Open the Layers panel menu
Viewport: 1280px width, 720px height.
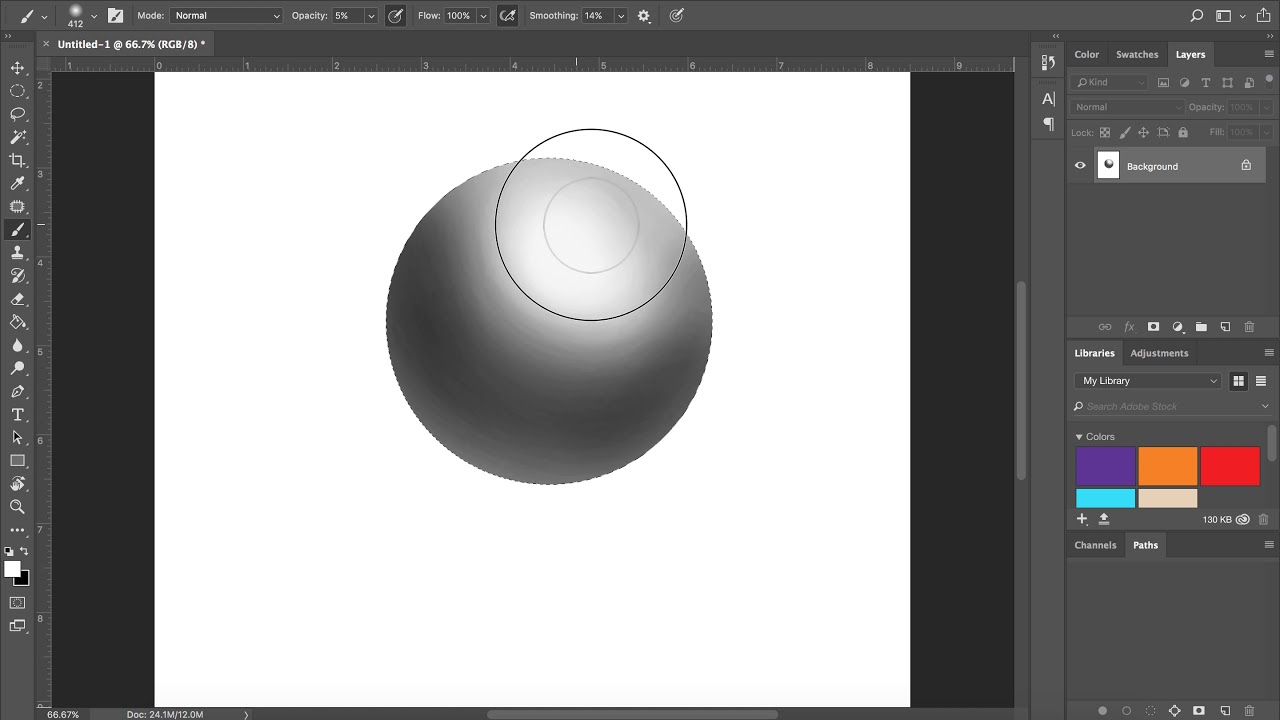coord(1269,55)
